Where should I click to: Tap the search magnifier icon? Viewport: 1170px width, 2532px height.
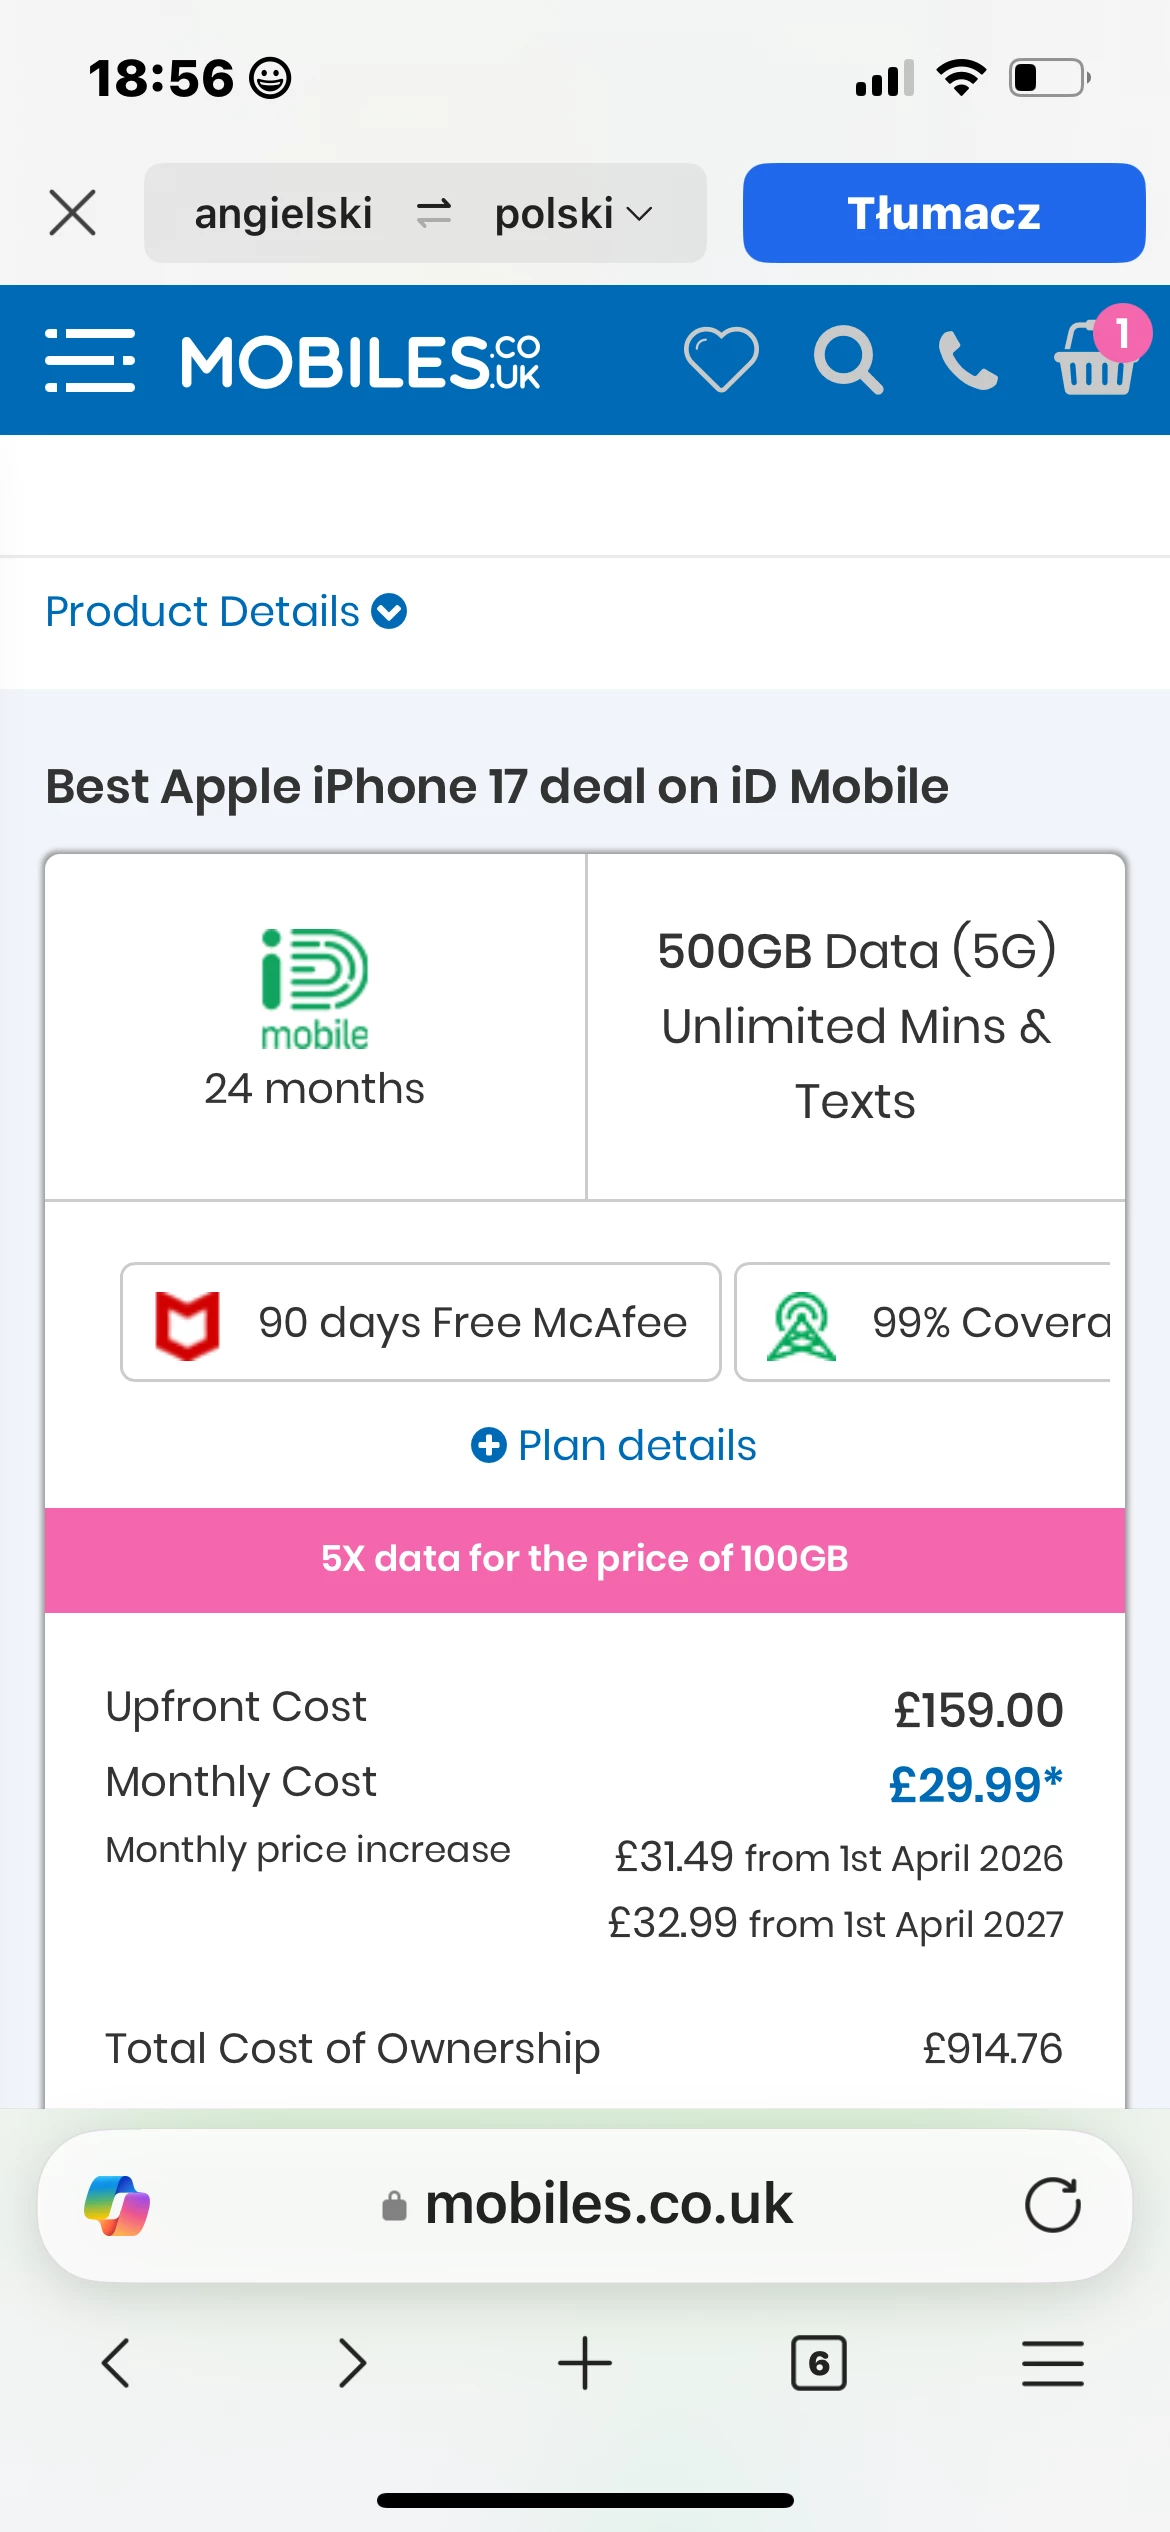click(848, 360)
